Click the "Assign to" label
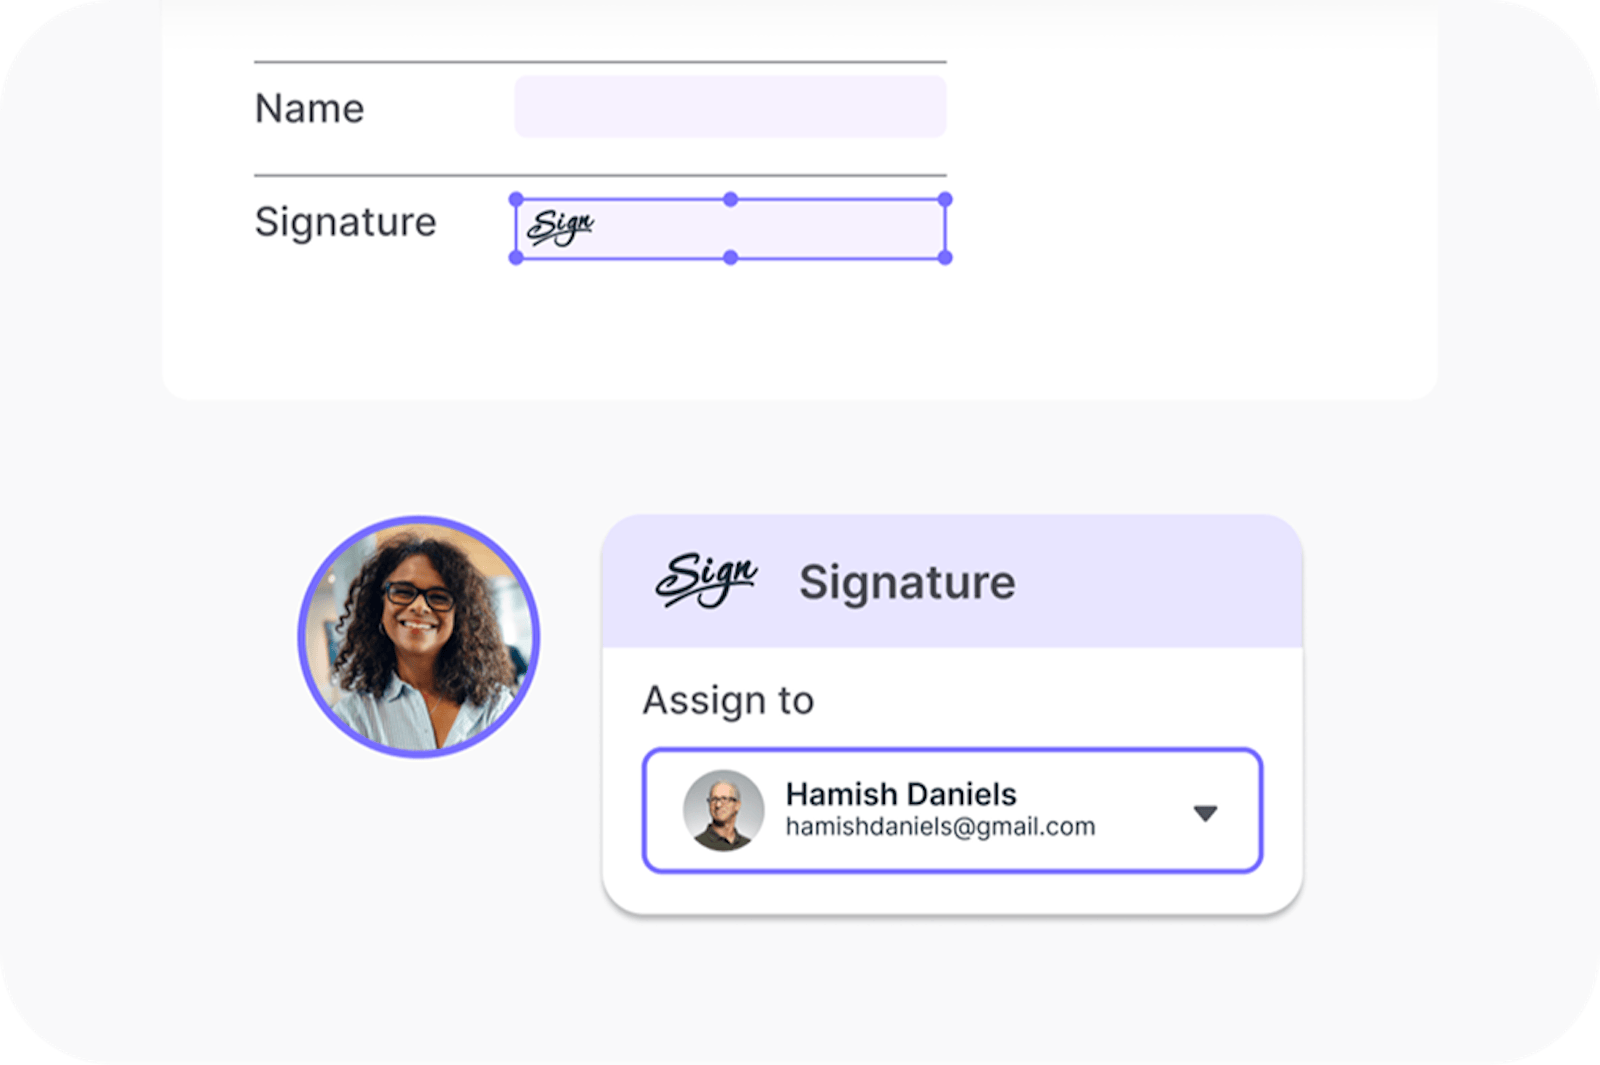This screenshot has height=1065, width=1600. 728,700
